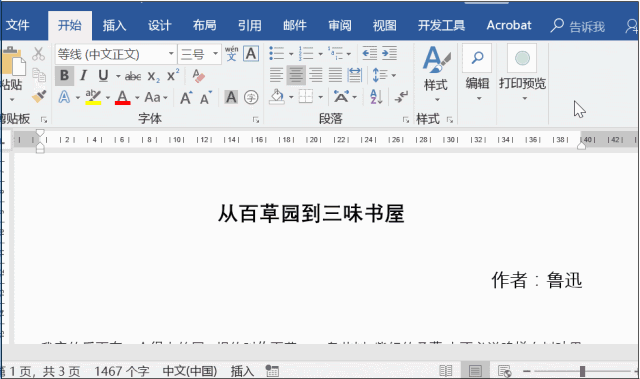
Task: Open Text Effects glowing A
Action: tap(64, 97)
